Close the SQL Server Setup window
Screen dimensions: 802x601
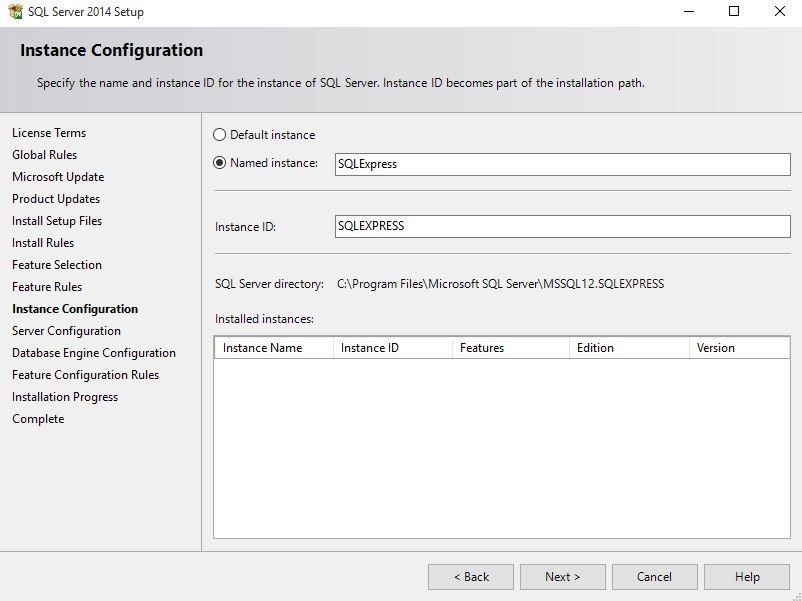(779, 11)
